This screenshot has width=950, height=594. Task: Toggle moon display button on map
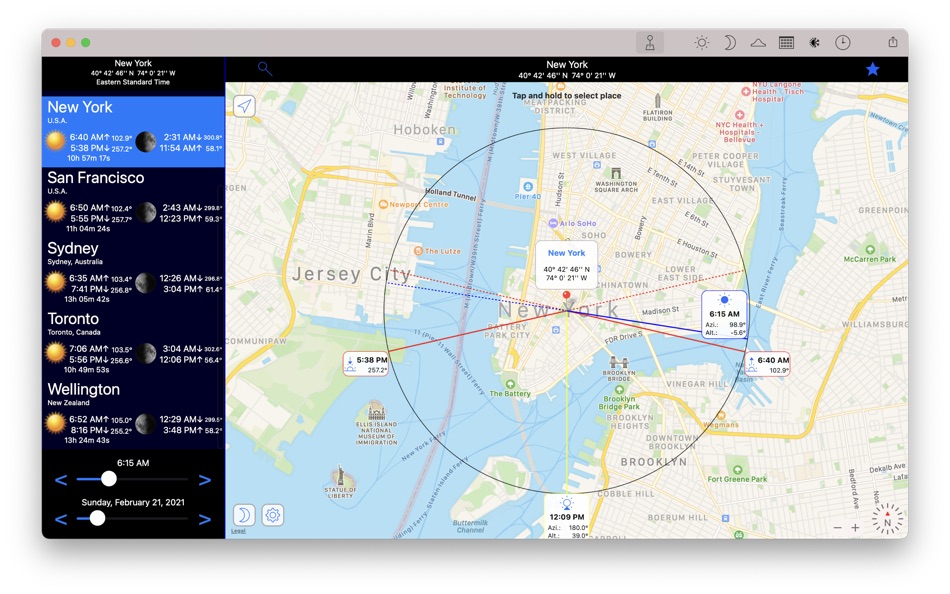(244, 515)
